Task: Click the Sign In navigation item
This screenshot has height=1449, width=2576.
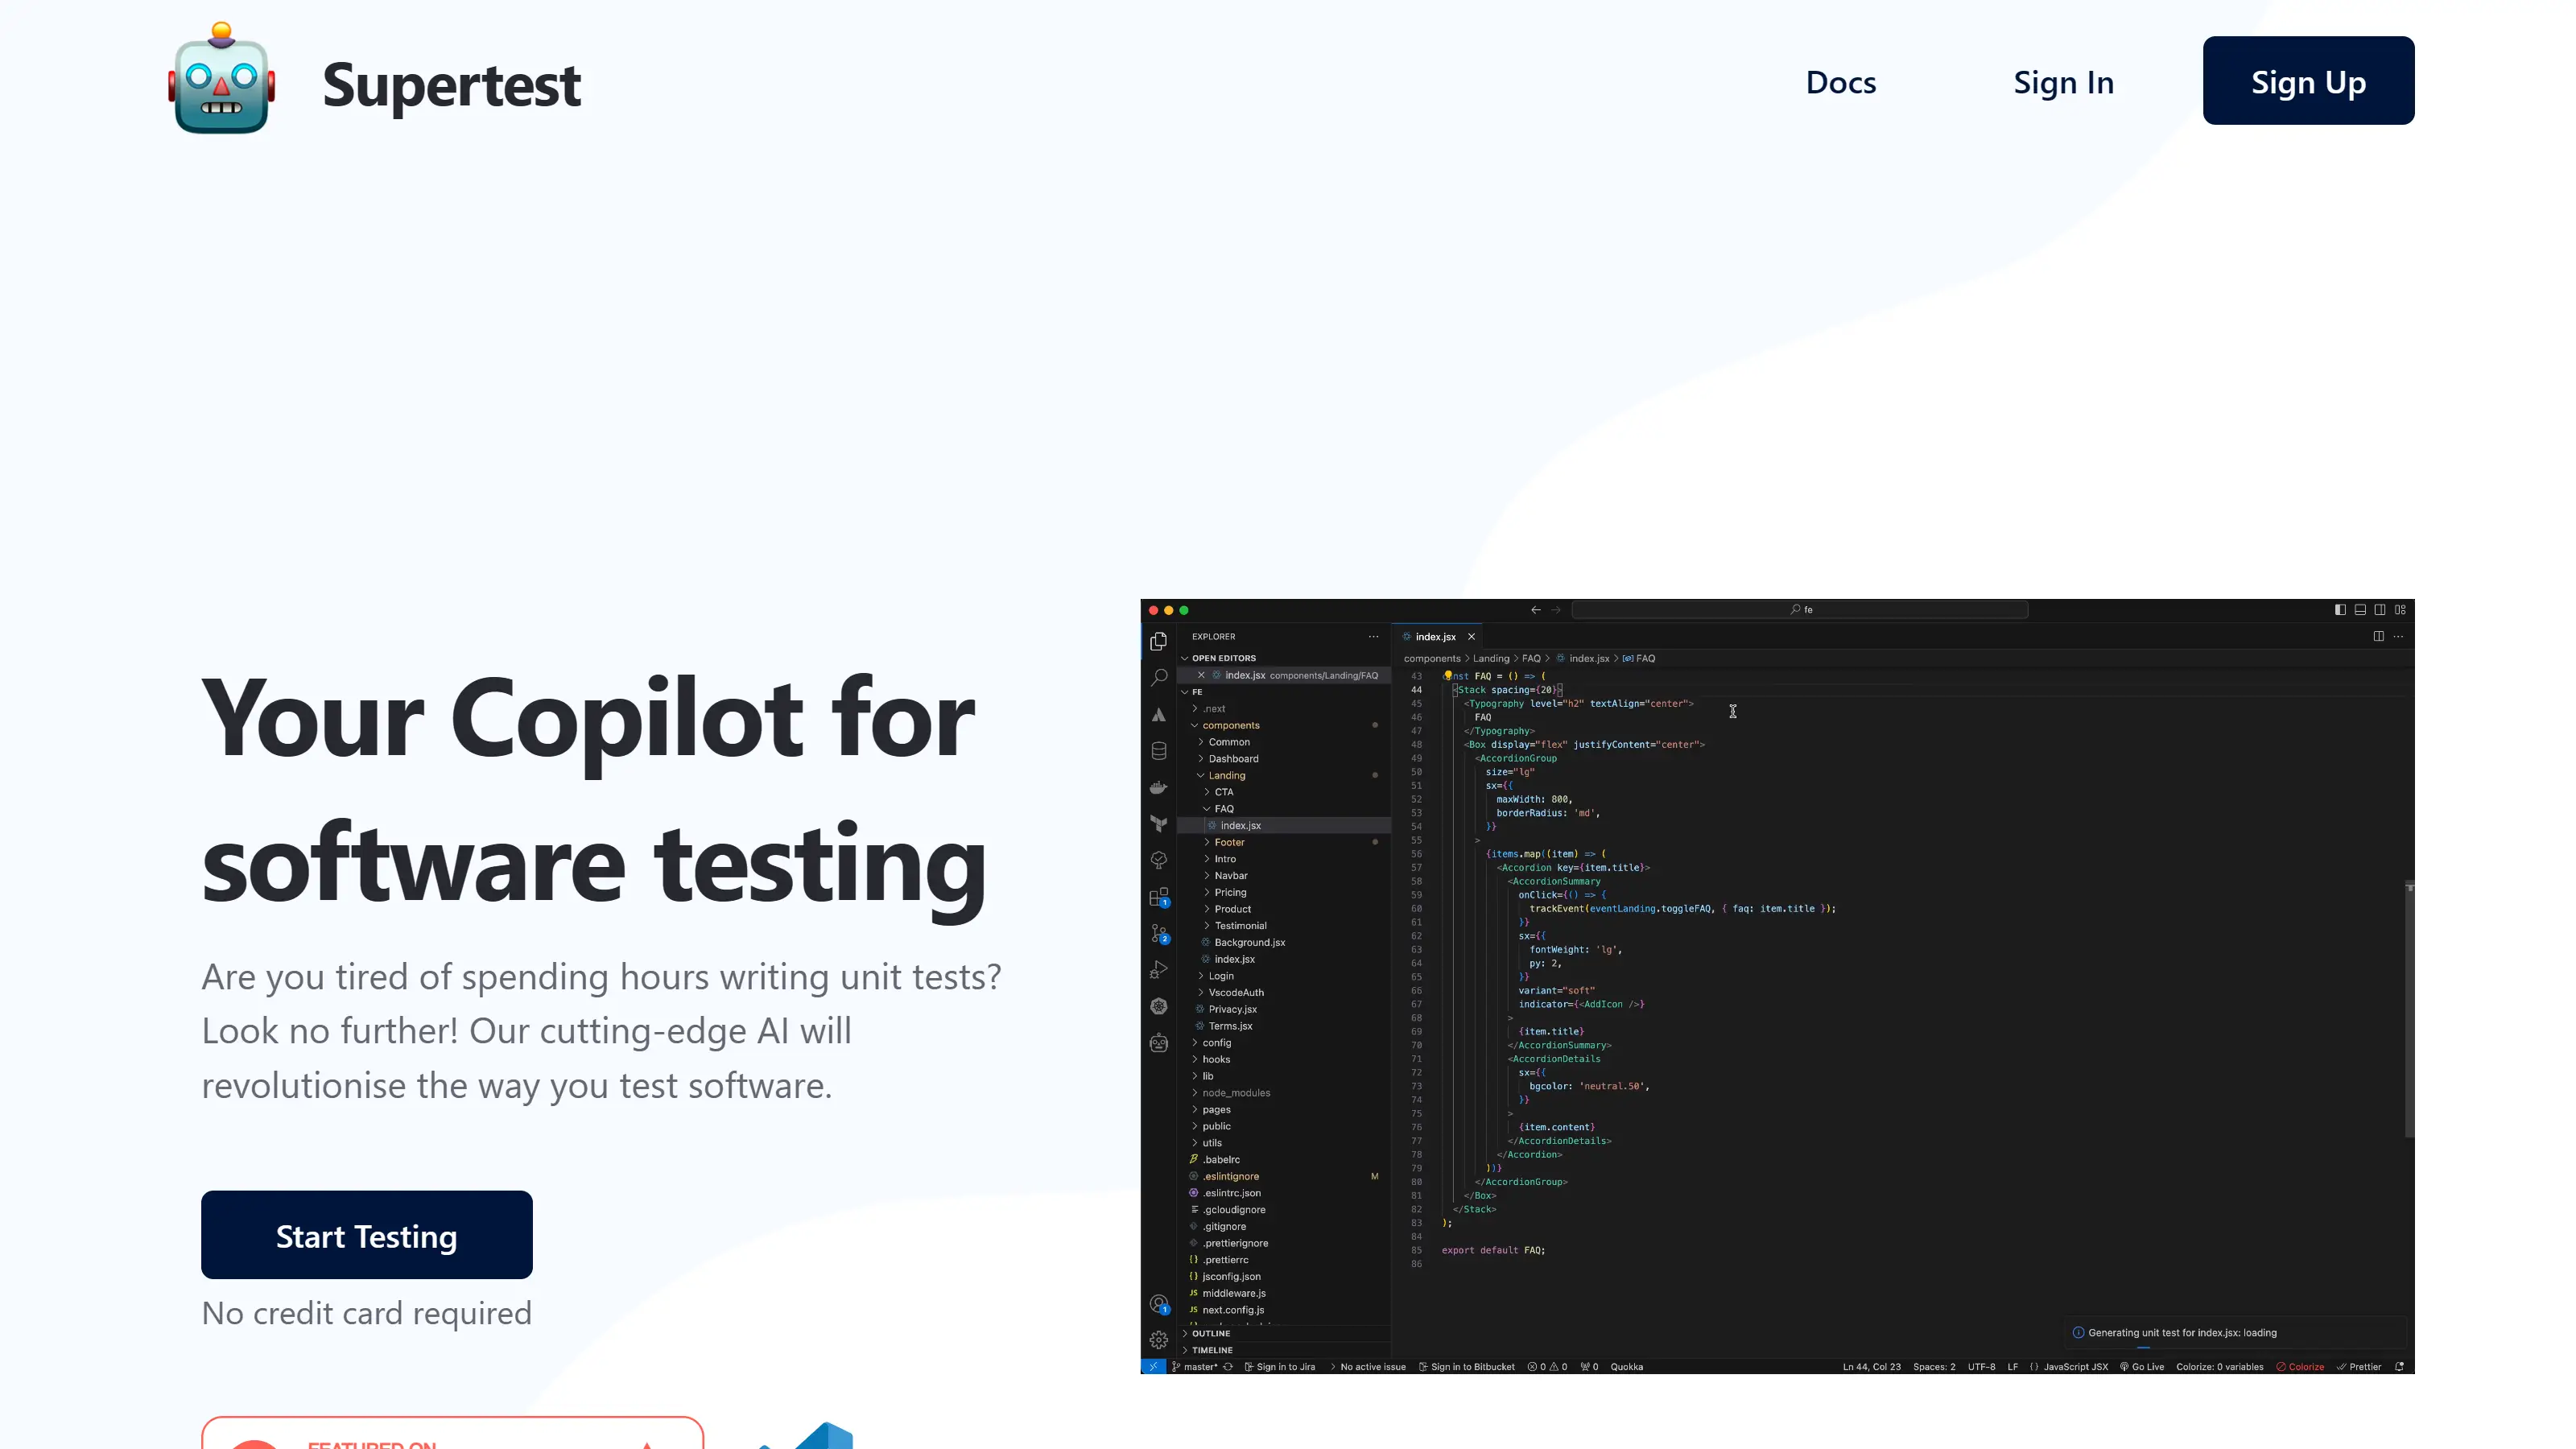Action: click(x=2065, y=81)
